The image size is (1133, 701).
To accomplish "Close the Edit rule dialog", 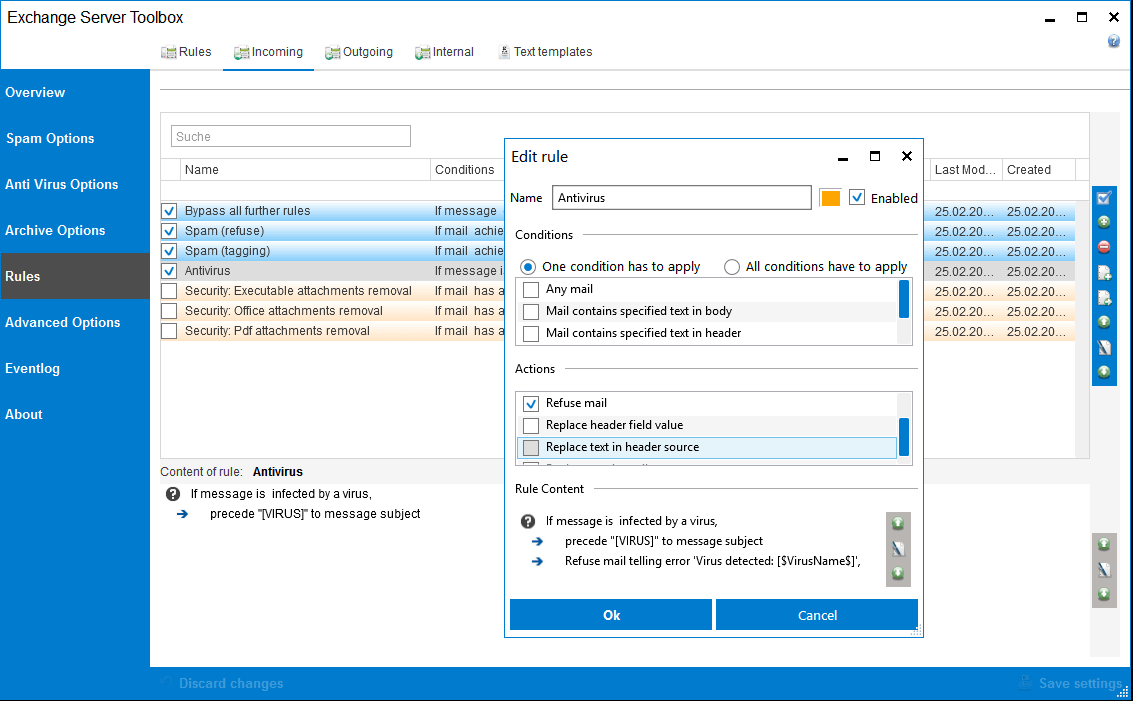I will click(907, 156).
